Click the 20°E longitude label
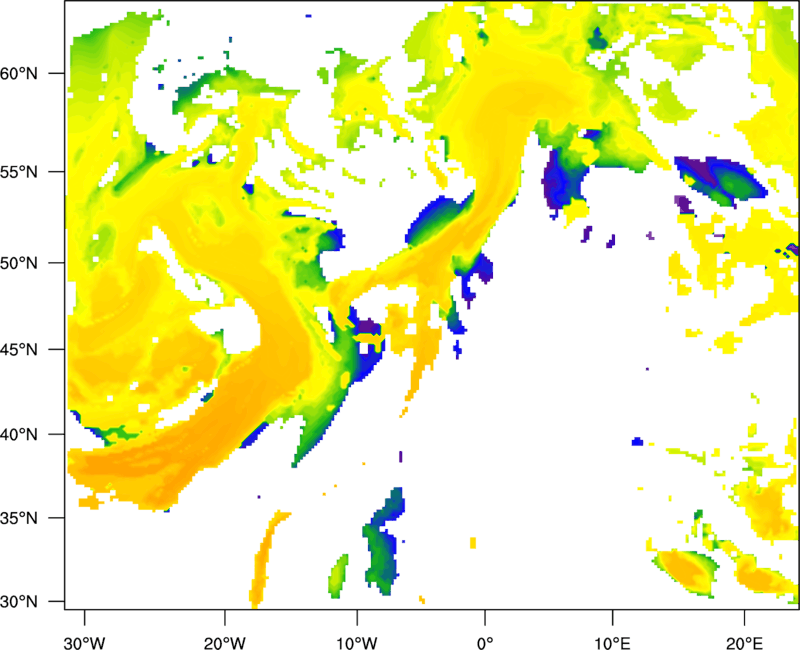 tap(744, 643)
